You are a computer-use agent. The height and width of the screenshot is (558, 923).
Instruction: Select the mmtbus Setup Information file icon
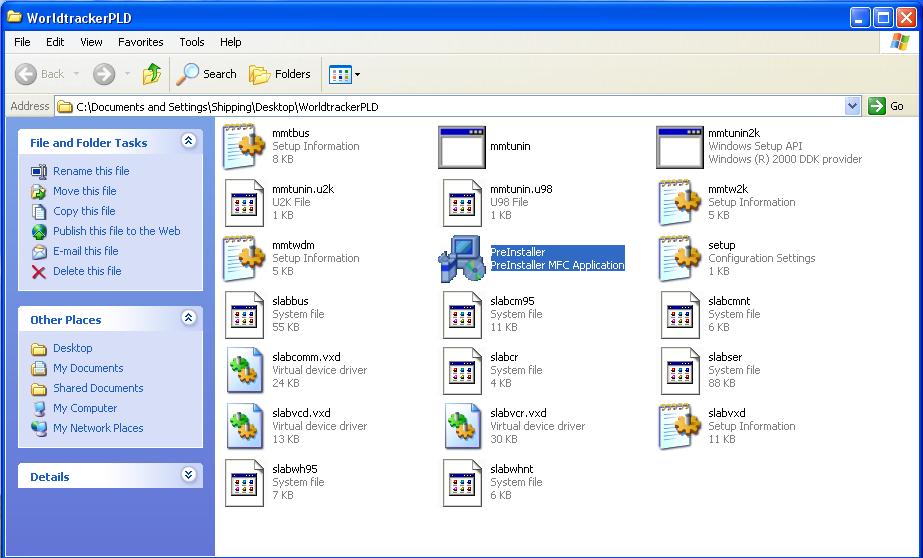[244, 147]
